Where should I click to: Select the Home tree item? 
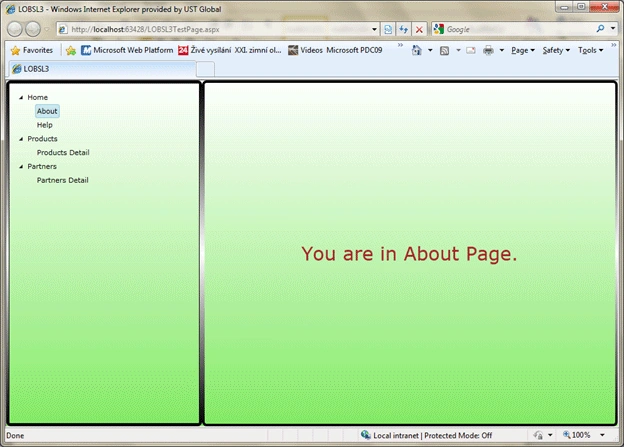37,97
